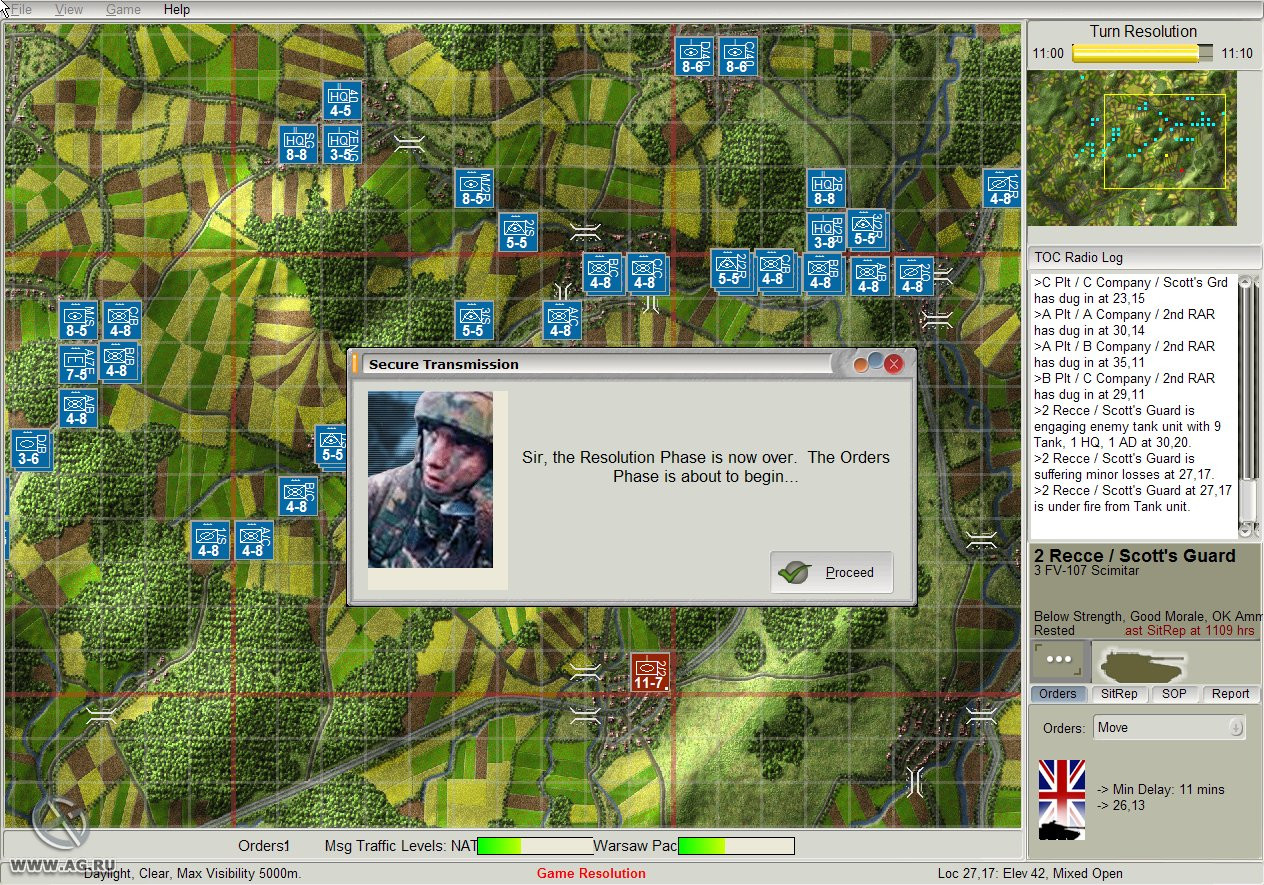Click the 'Loc 27,17: Elev 42, Mixed Open' status
This screenshot has height=885, width=1264.
click(1030, 873)
